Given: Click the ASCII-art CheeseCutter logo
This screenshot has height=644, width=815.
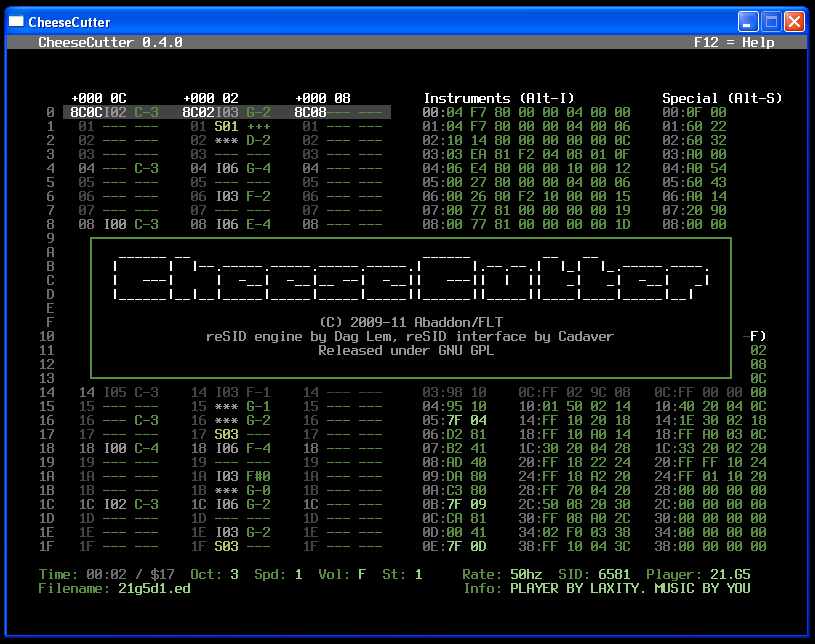Looking at the screenshot, I should [411, 278].
